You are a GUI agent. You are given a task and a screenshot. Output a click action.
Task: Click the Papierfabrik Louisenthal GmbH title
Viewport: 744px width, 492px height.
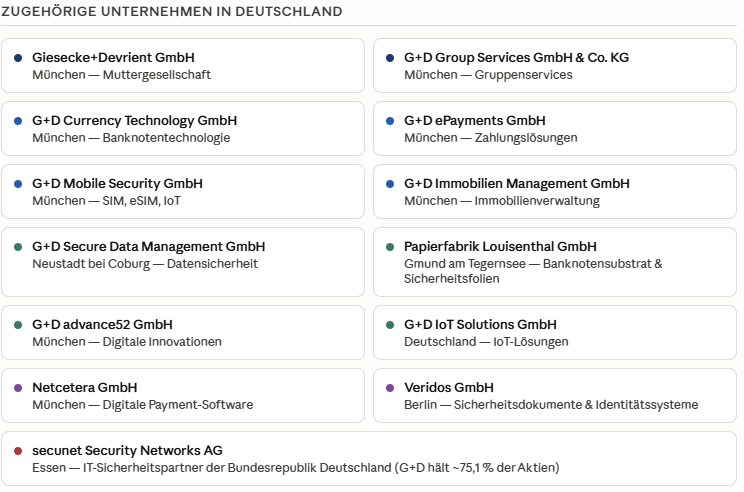click(x=500, y=247)
